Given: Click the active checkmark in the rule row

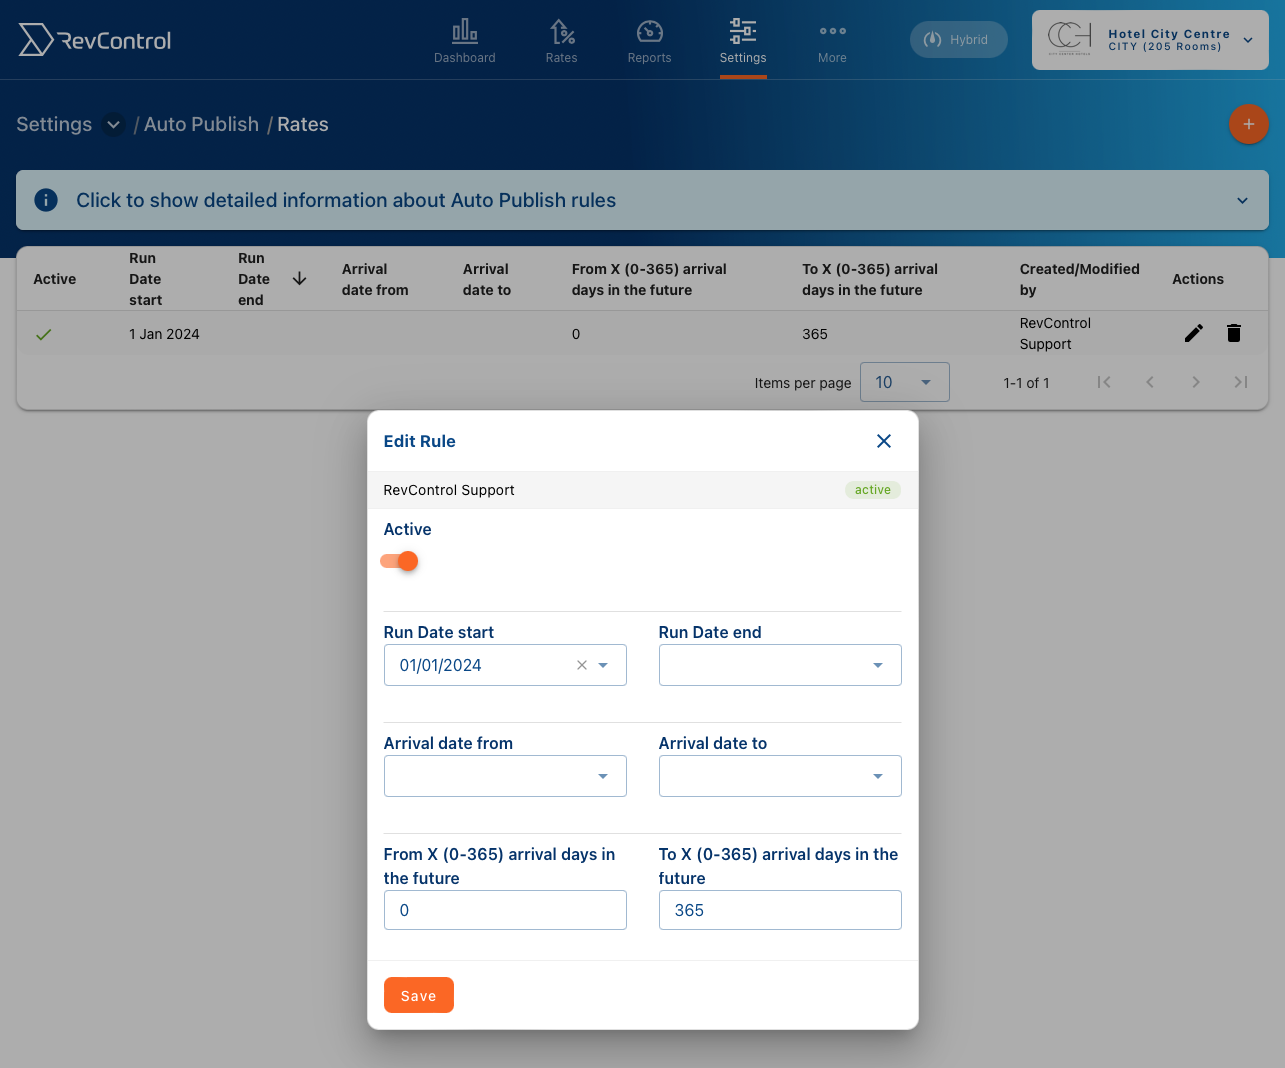Looking at the screenshot, I should click(x=43, y=335).
